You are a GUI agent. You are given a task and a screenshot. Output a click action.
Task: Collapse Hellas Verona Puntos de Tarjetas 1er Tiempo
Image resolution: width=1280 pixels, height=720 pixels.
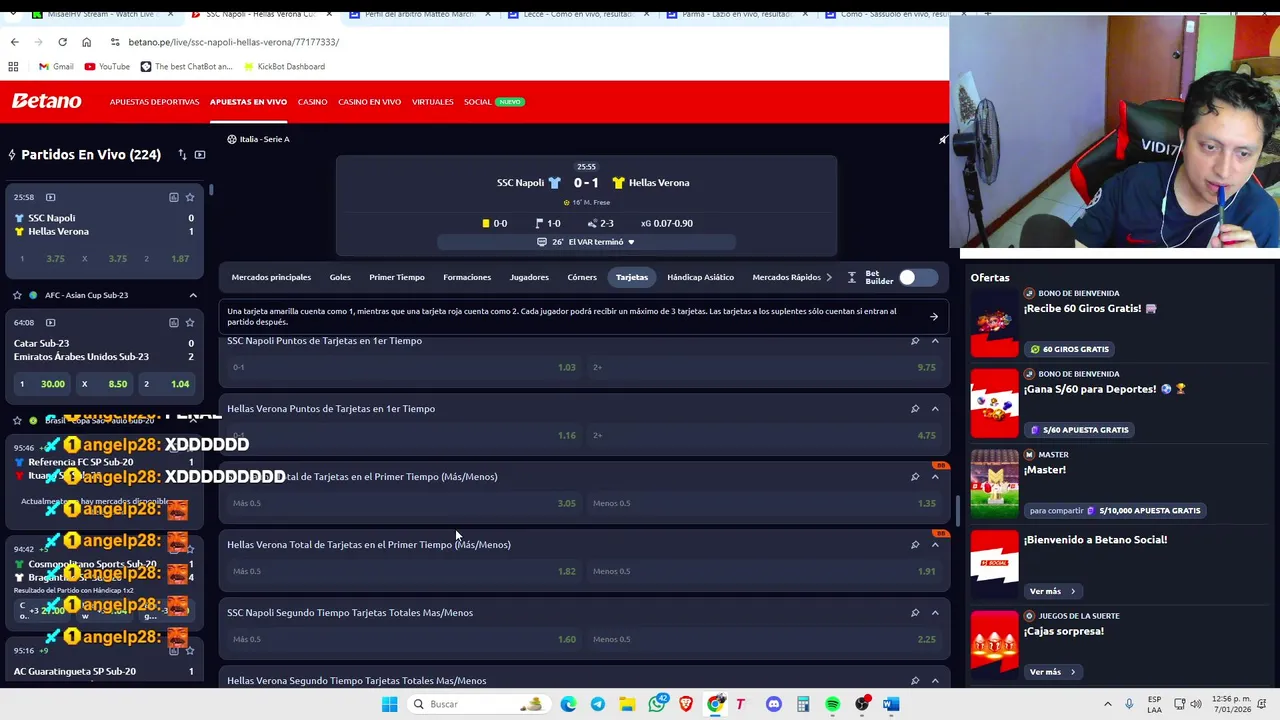pyautogui.click(x=935, y=409)
